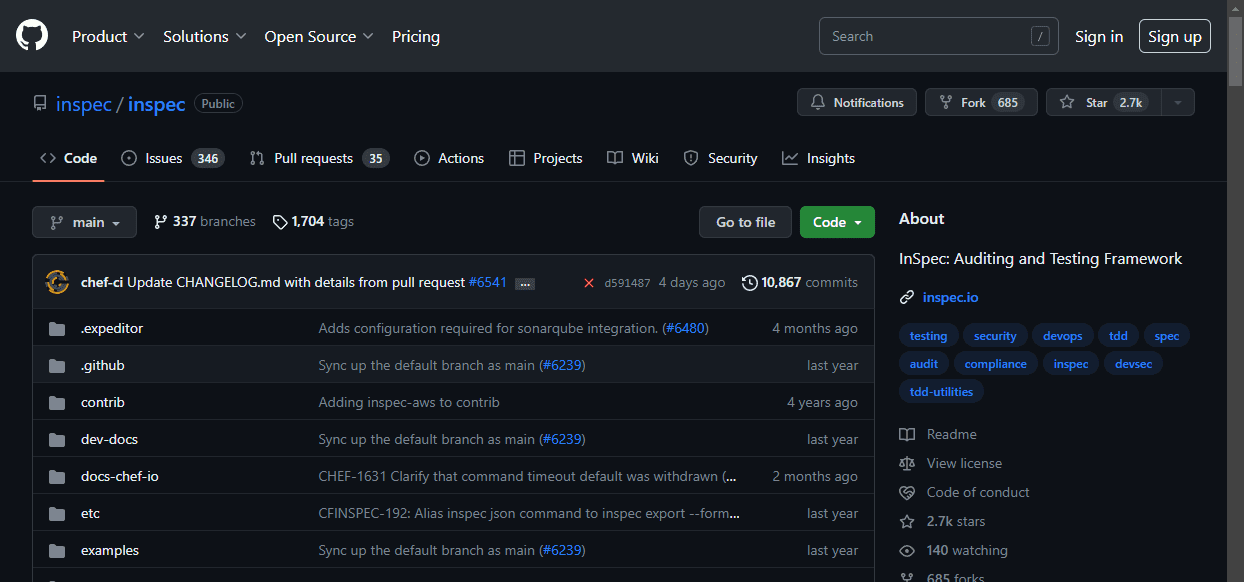Click the compliance topic tag

click(x=995, y=364)
